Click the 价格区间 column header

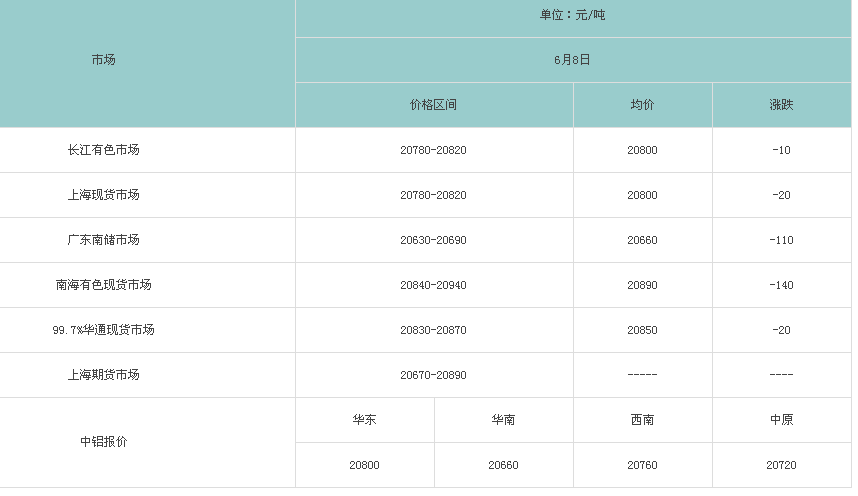[x=433, y=105]
